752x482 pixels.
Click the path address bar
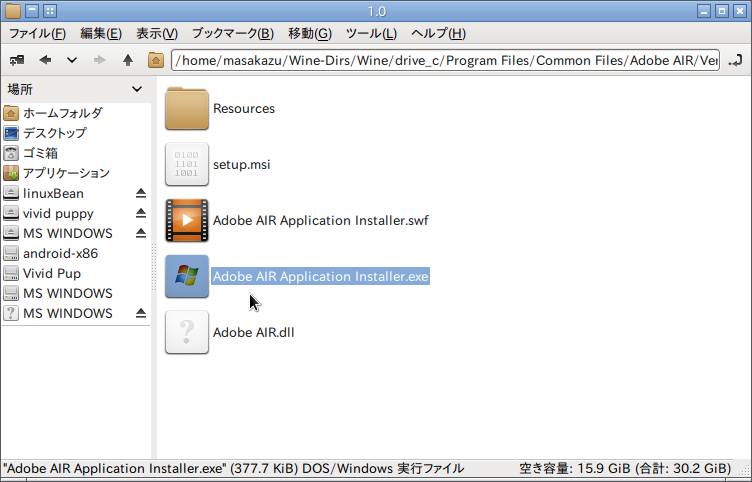click(x=445, y=60)
